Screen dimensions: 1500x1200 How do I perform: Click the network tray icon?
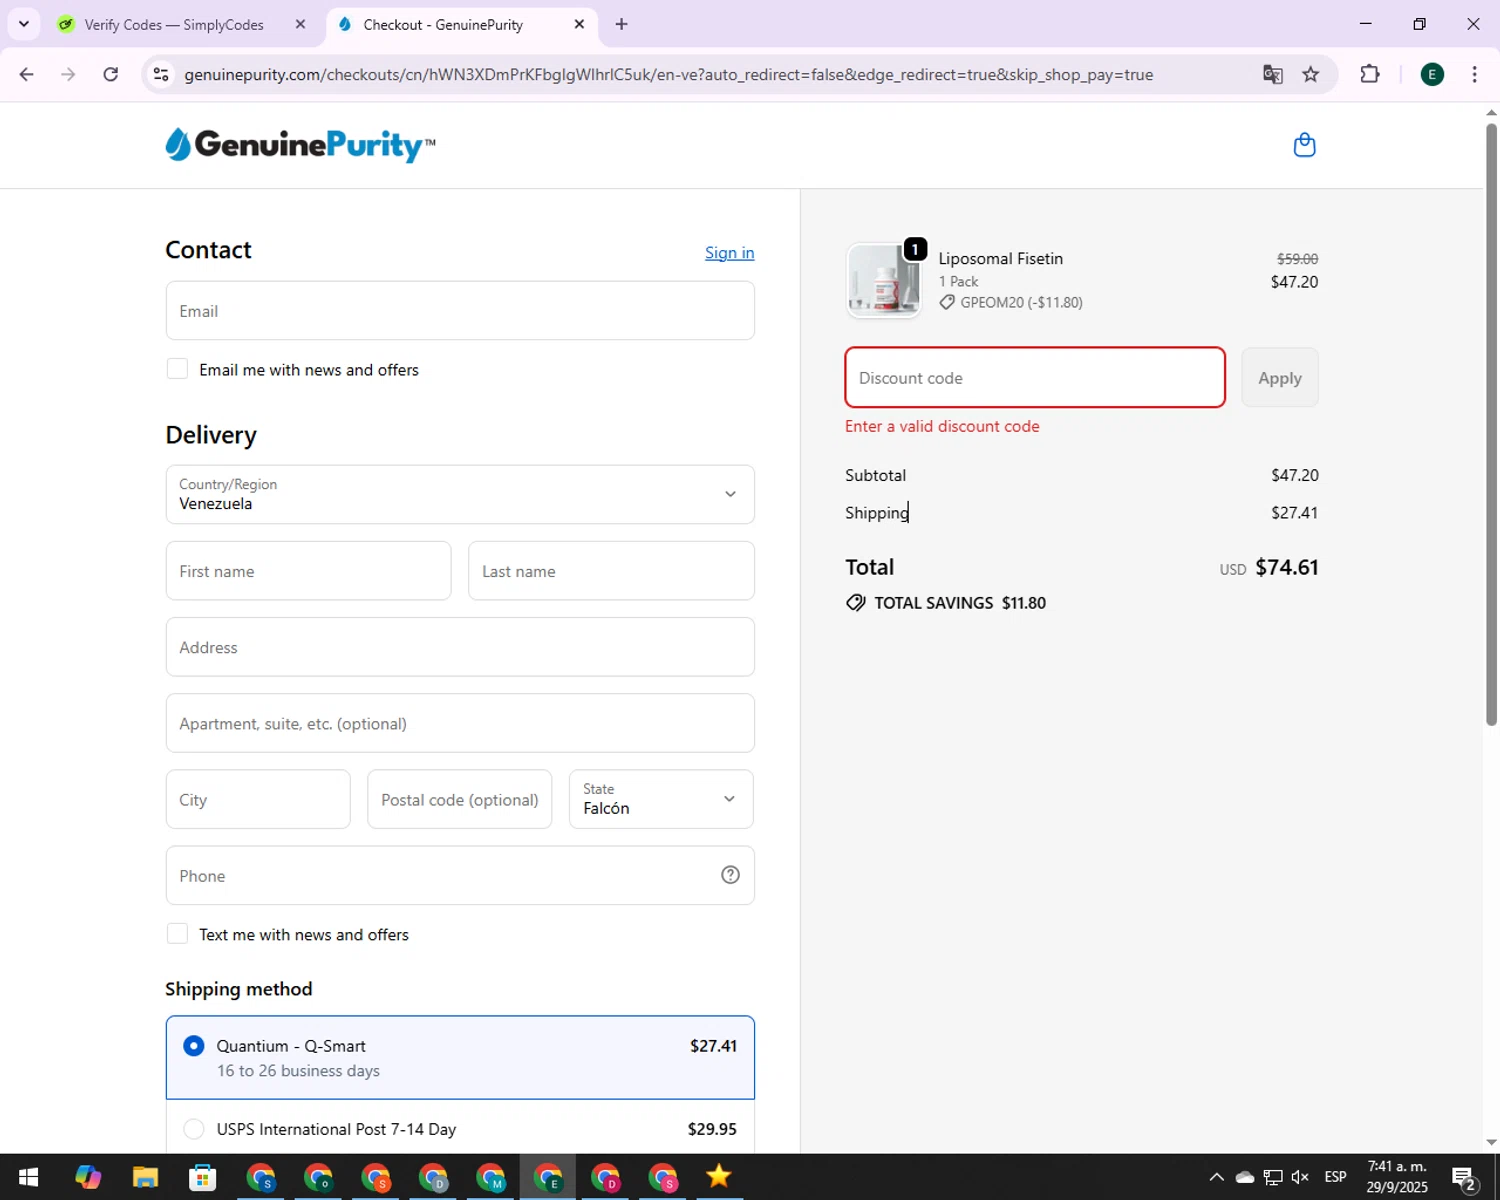point(1272,1177)
